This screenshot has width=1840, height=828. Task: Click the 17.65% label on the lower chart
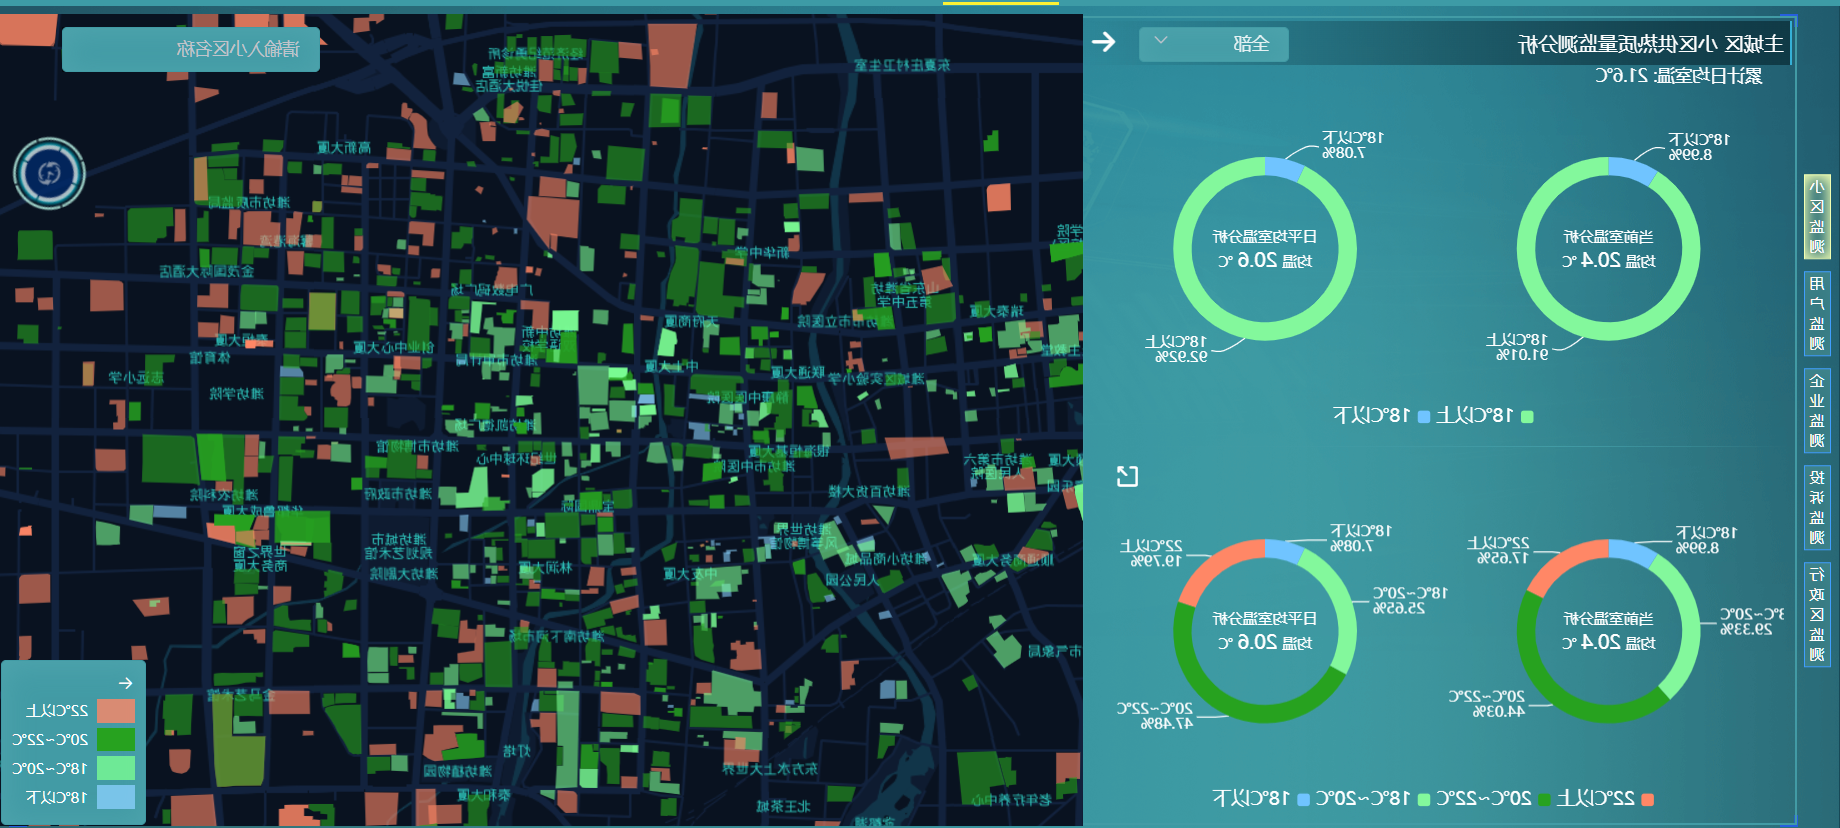tap(1503, 558)
